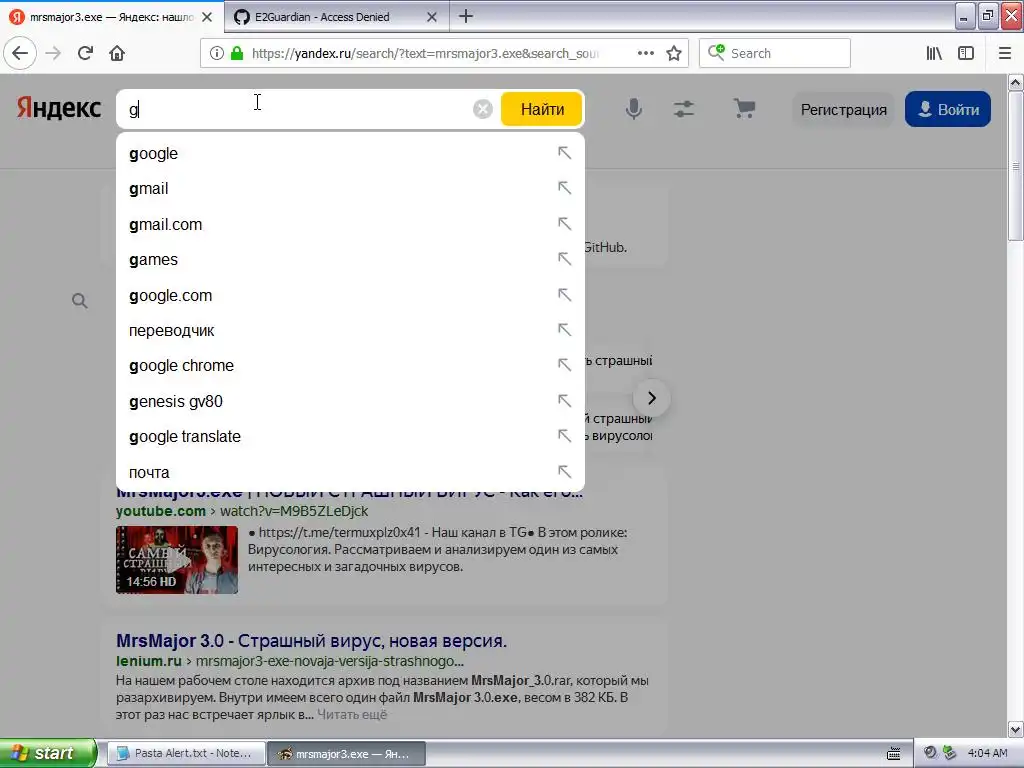Click the magnifier icon beside results

(x=80, y=301)
